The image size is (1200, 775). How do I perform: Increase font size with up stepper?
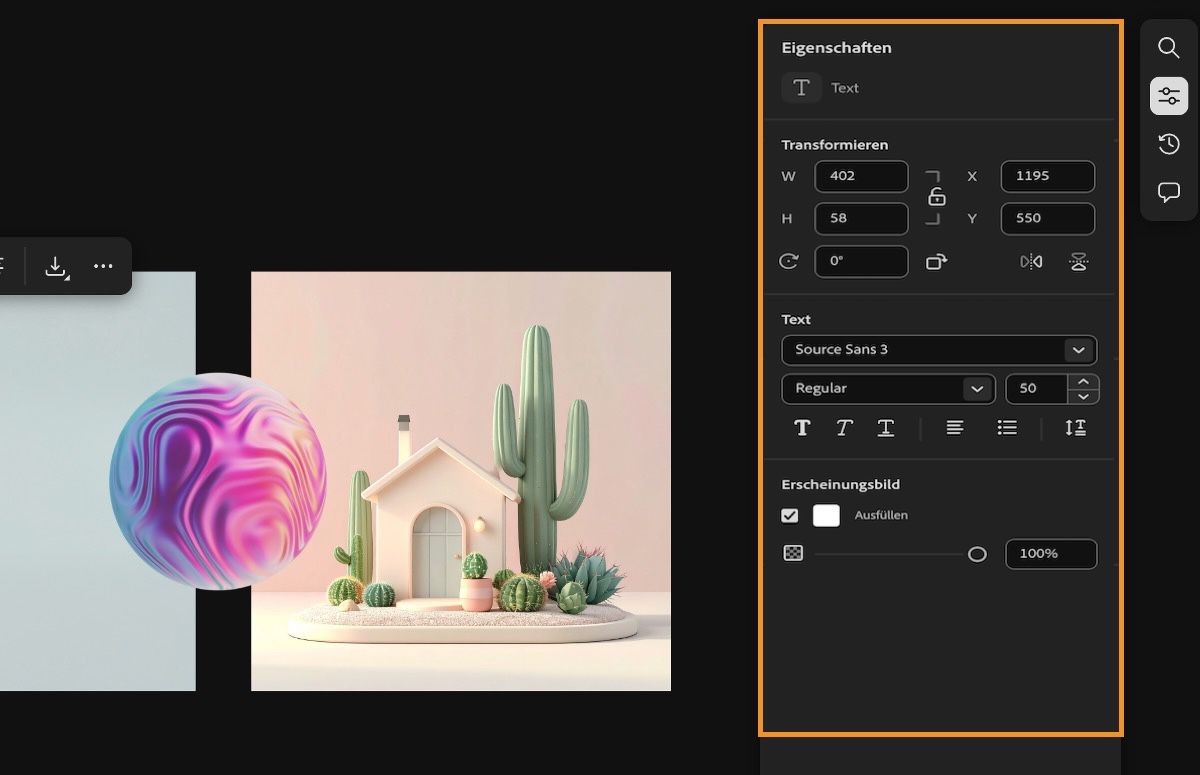click(x=1083, y=382)
